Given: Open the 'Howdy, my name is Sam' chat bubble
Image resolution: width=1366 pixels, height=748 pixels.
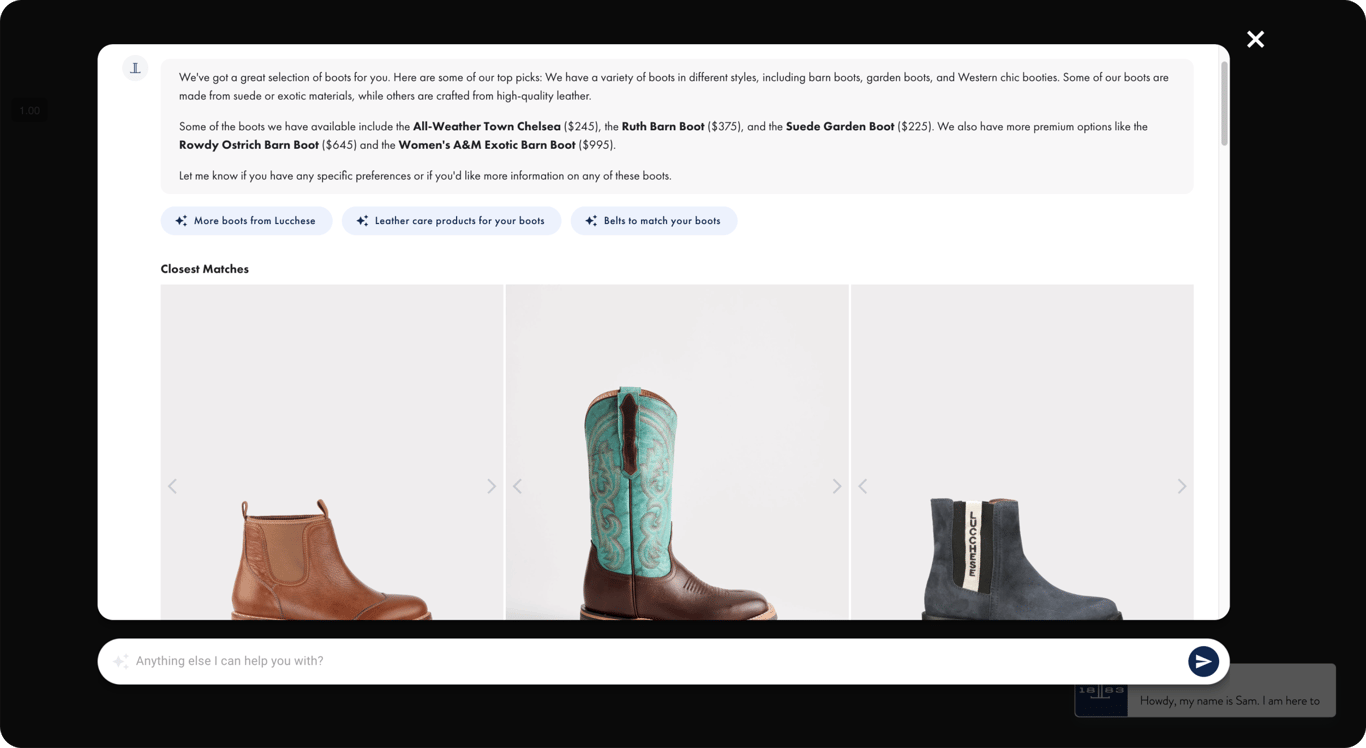Looking at the screenshot, I should point(1230,700).
